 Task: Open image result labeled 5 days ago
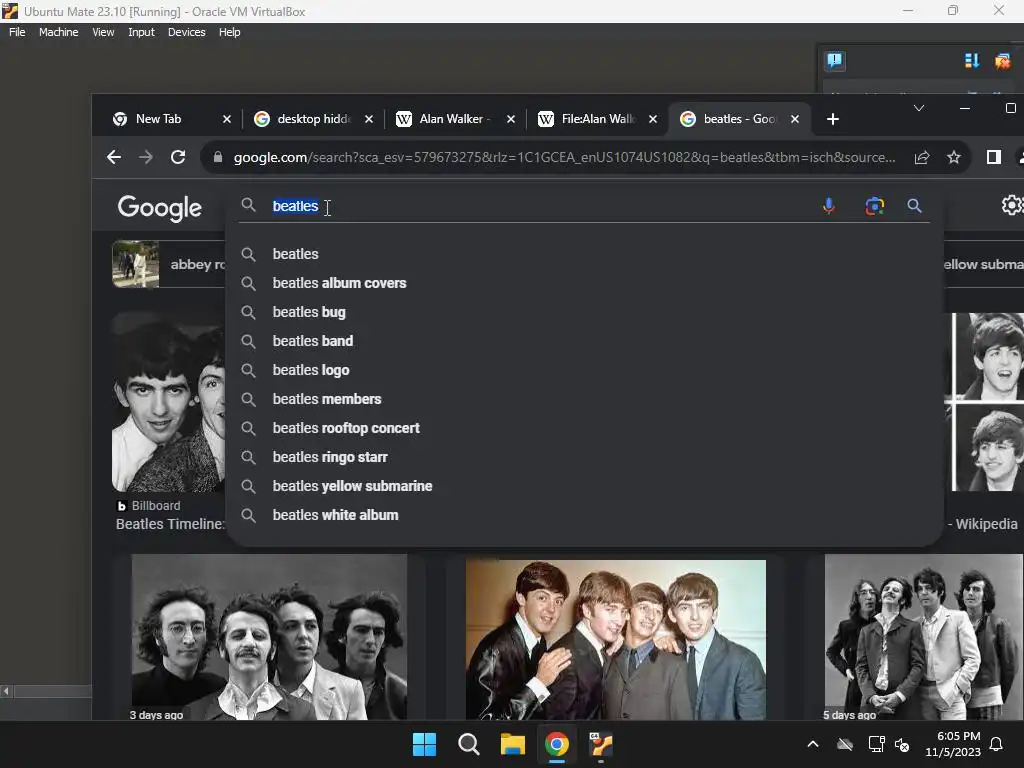(923, 637)
